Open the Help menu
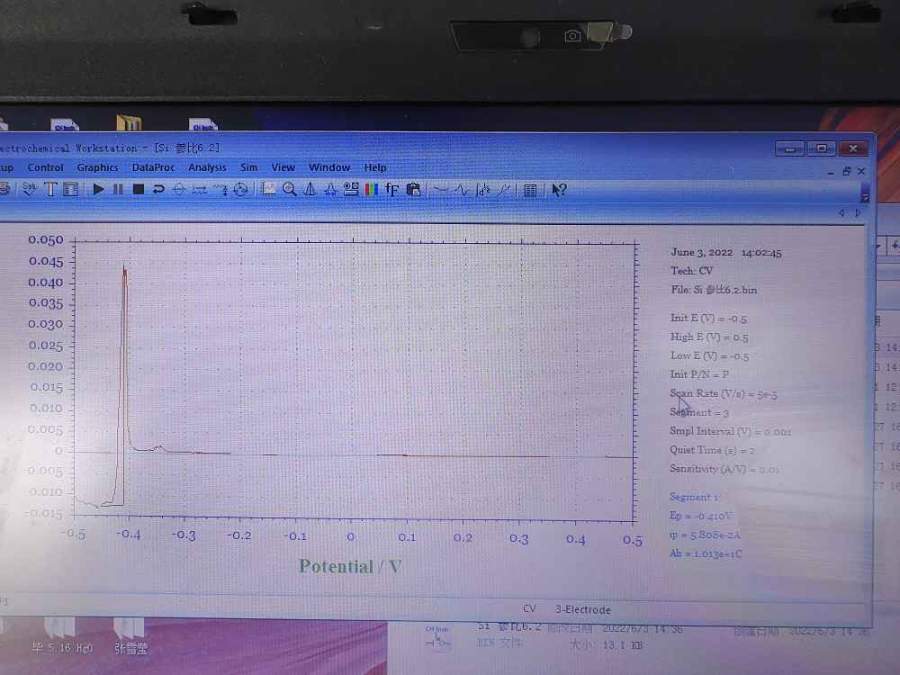The image size is (900, 675). [375, 167]
